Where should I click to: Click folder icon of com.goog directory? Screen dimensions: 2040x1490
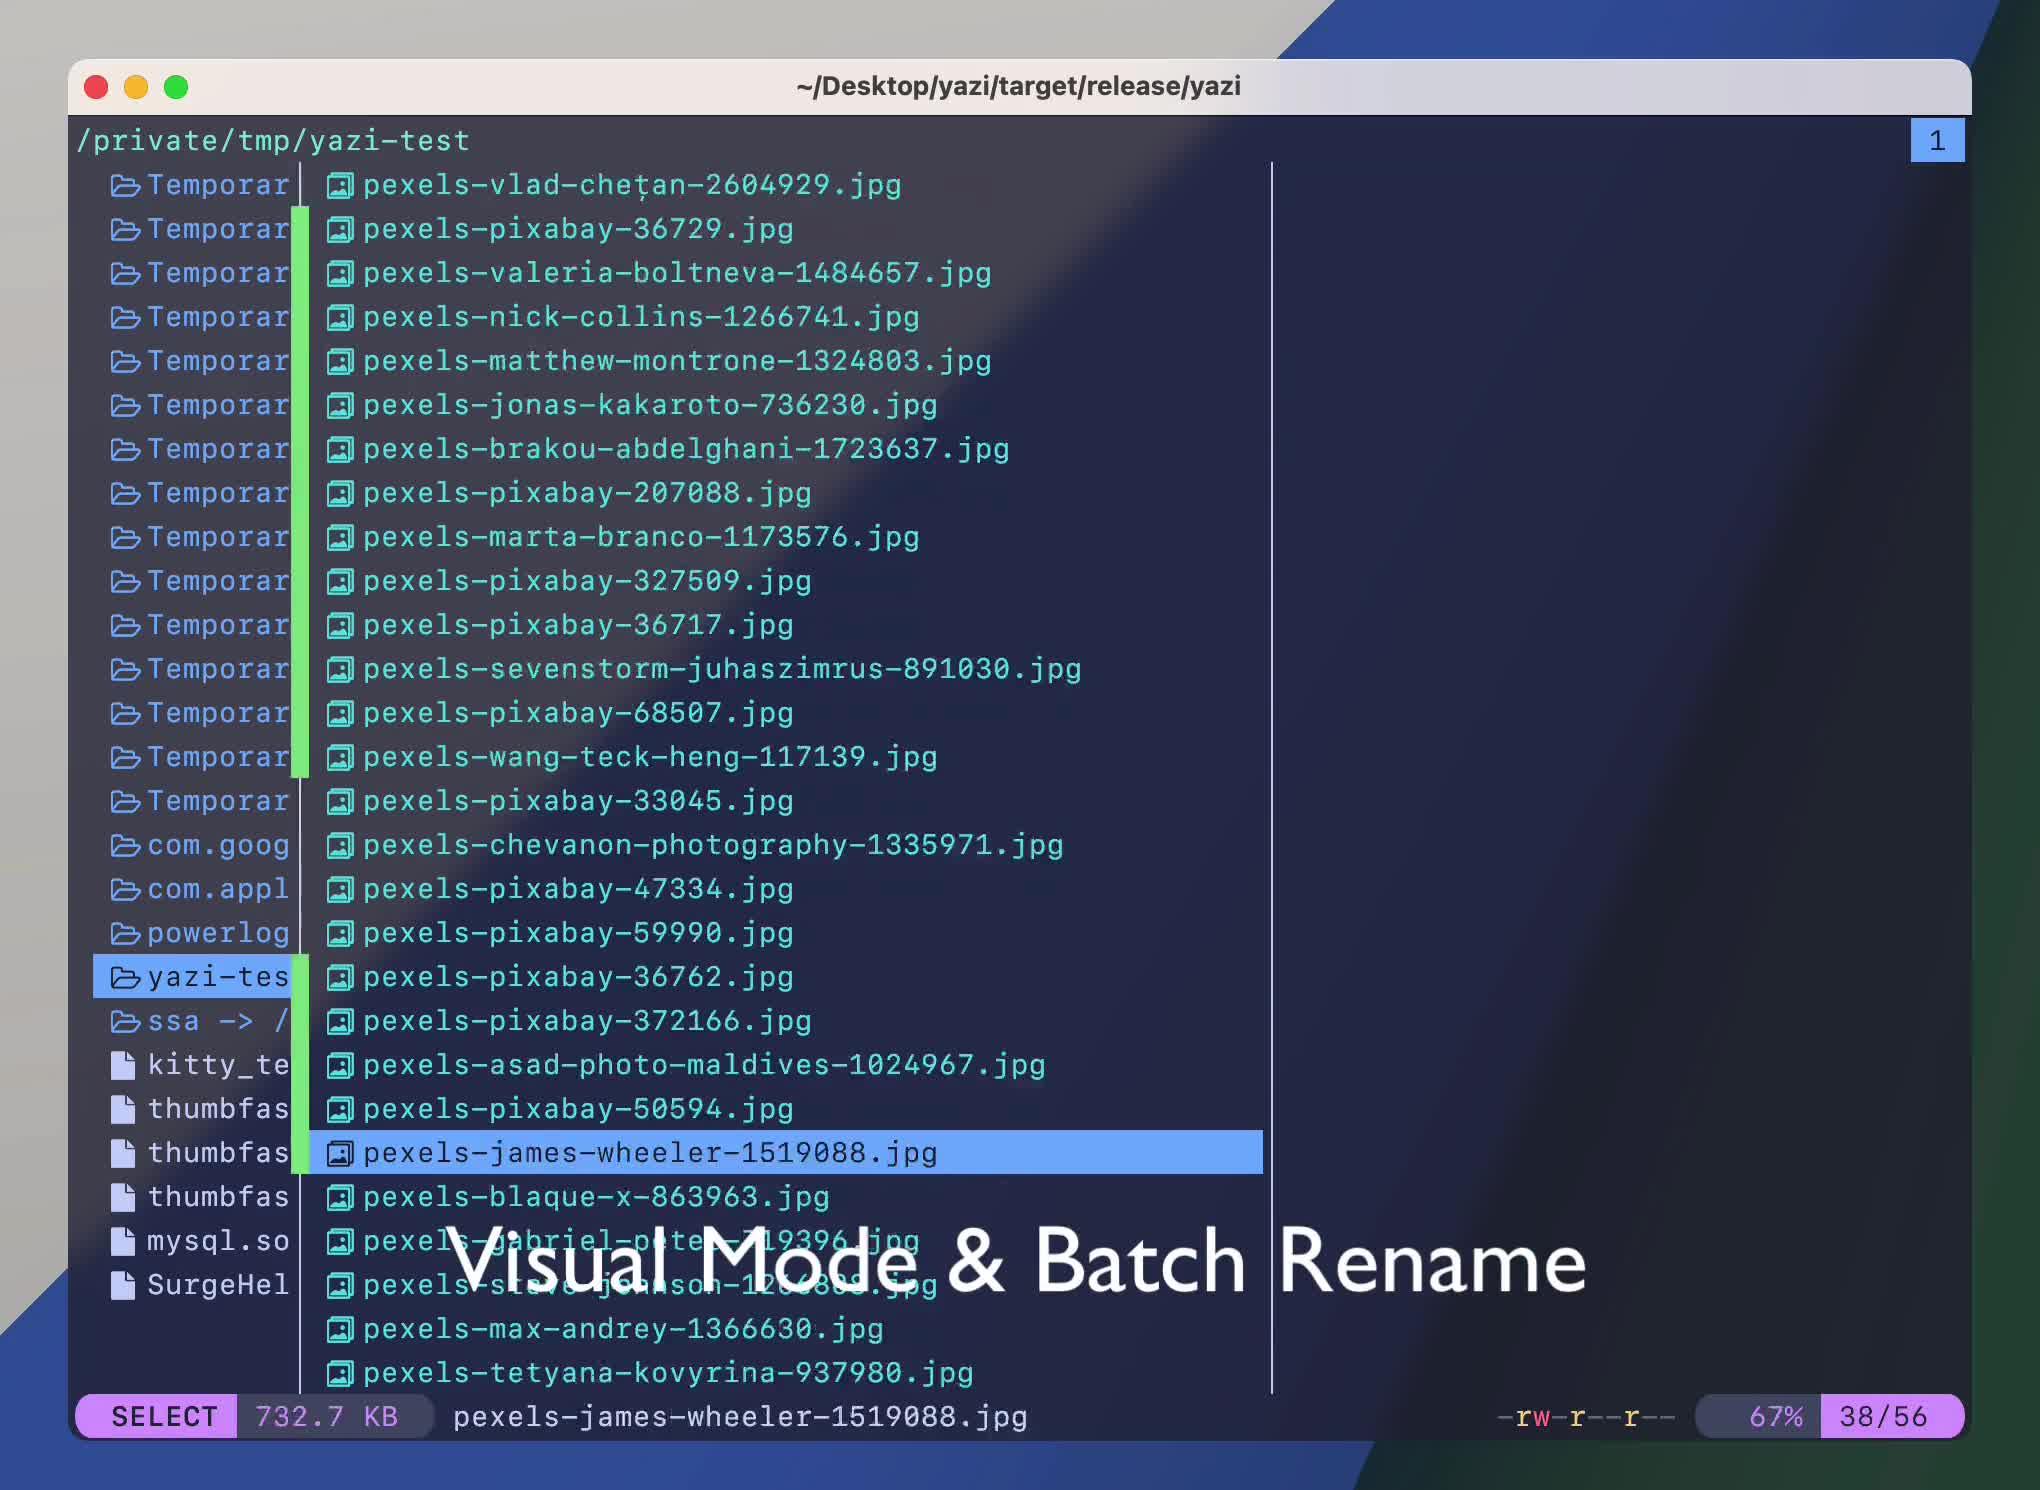[125, 845]
